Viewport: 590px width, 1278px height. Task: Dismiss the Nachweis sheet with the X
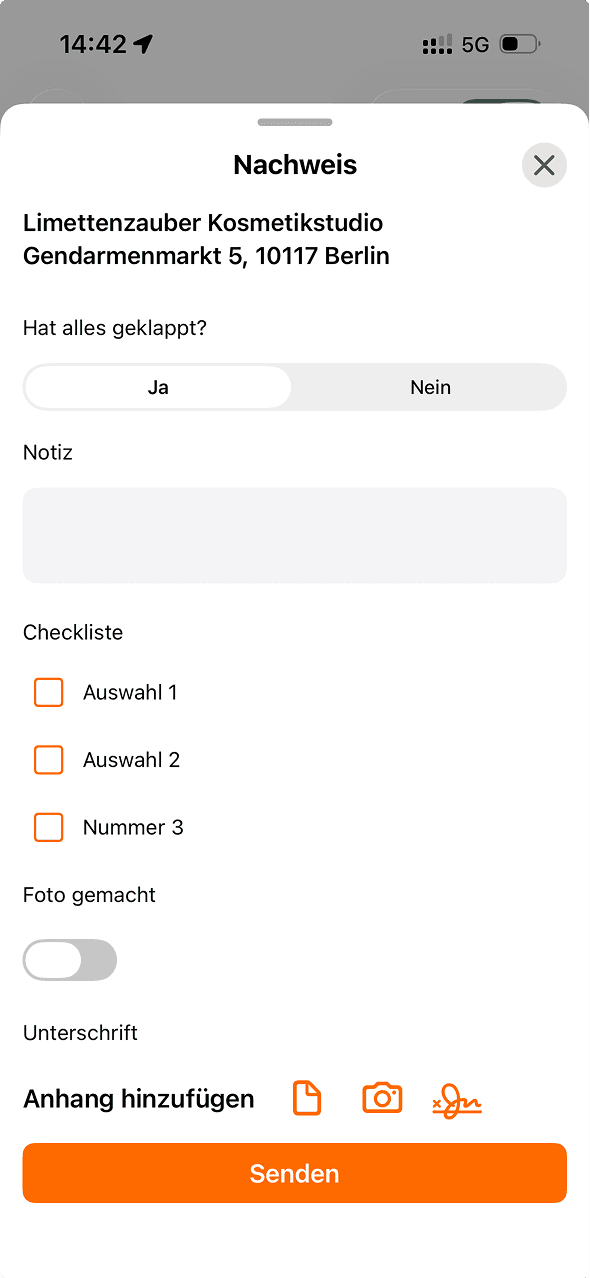pos(544,165)
